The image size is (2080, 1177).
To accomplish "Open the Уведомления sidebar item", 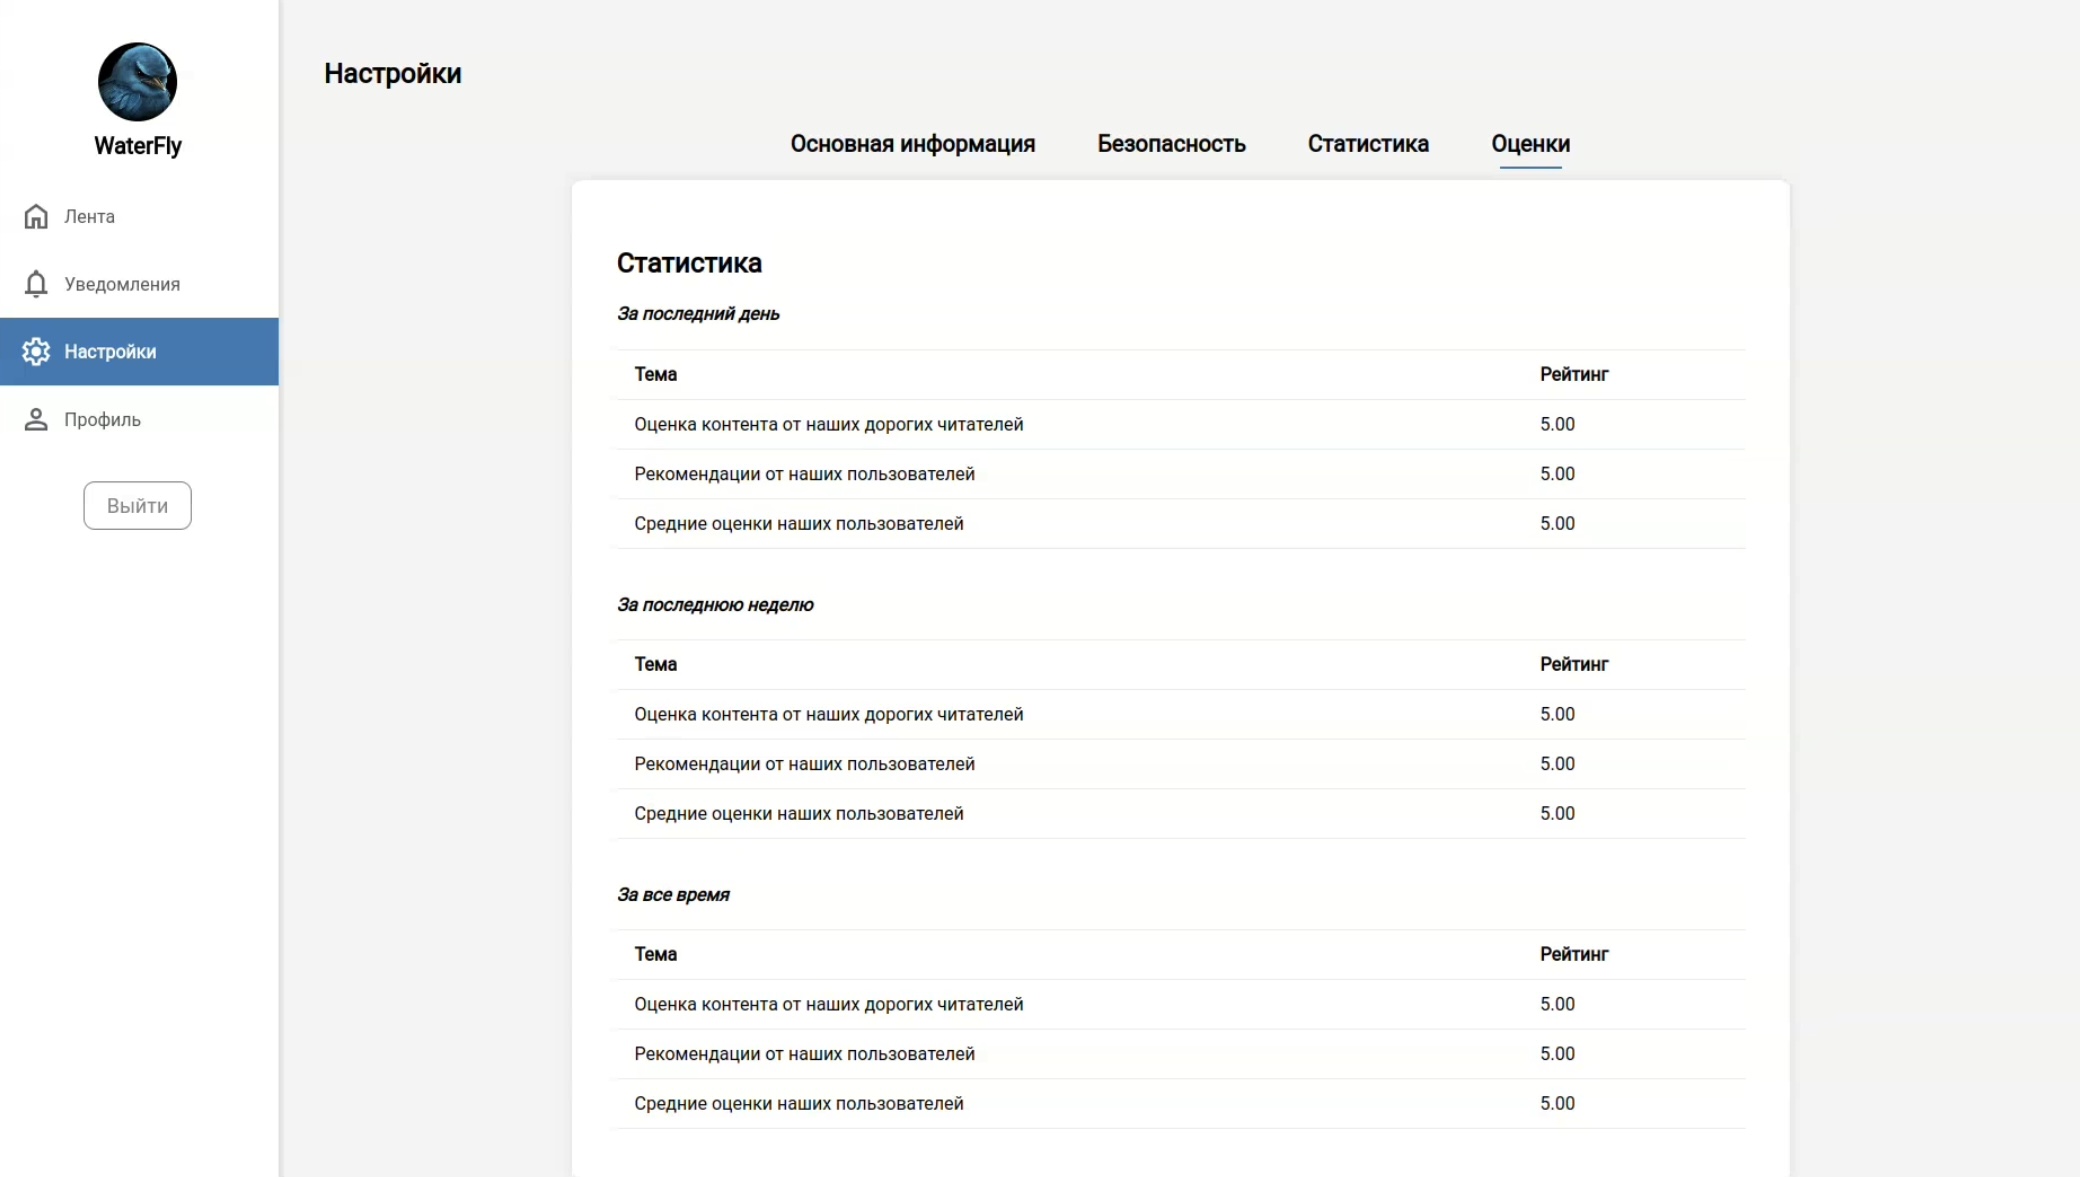I will 122,284.
